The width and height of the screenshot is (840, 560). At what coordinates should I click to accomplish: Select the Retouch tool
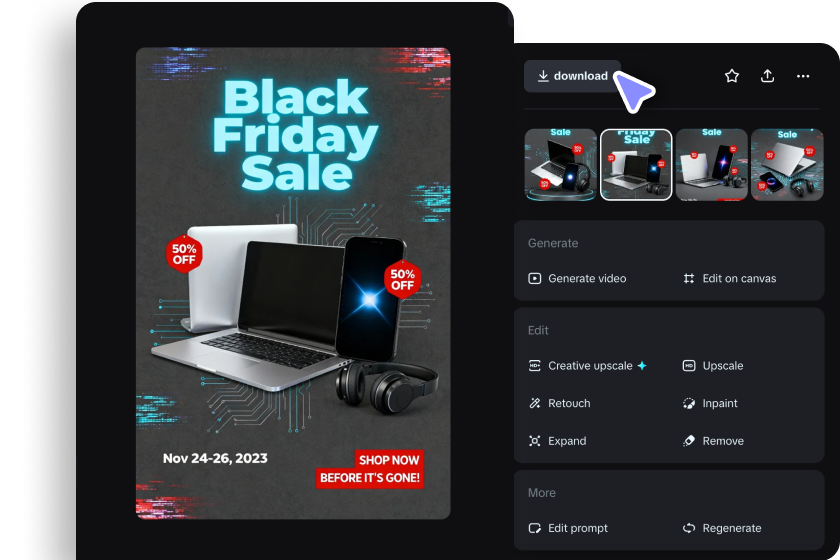coord(559,404)
